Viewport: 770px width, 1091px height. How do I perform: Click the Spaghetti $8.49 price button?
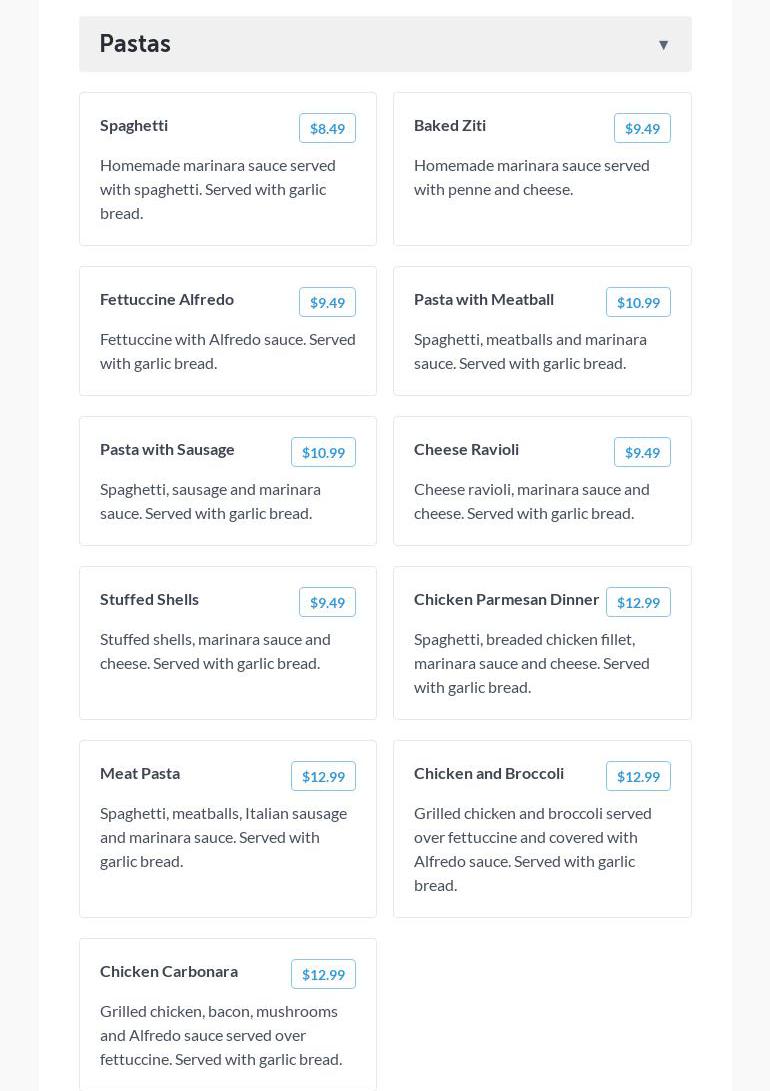coord(327,128)
